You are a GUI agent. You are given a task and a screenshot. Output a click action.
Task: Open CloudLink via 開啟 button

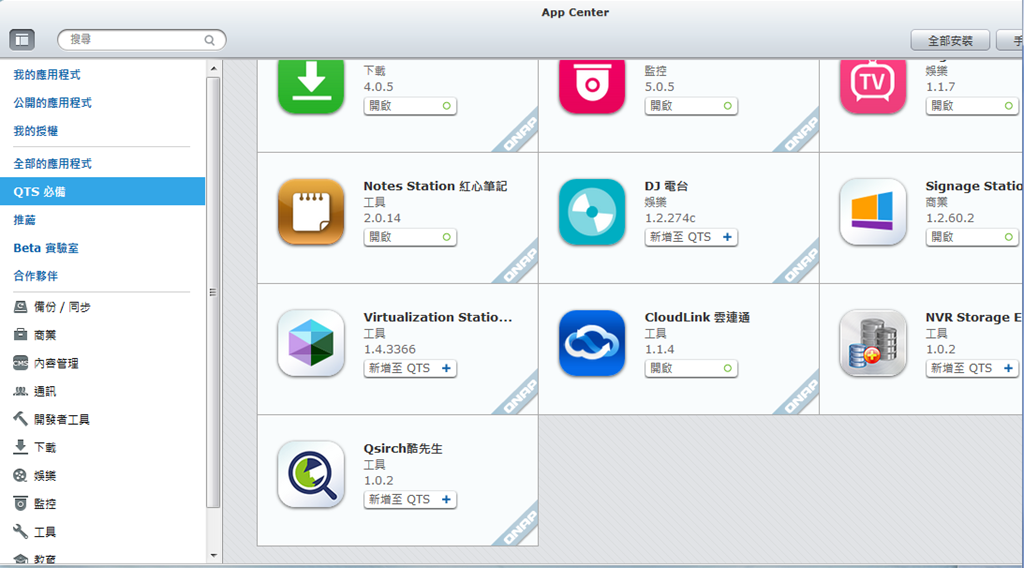[x=691, y=368]
